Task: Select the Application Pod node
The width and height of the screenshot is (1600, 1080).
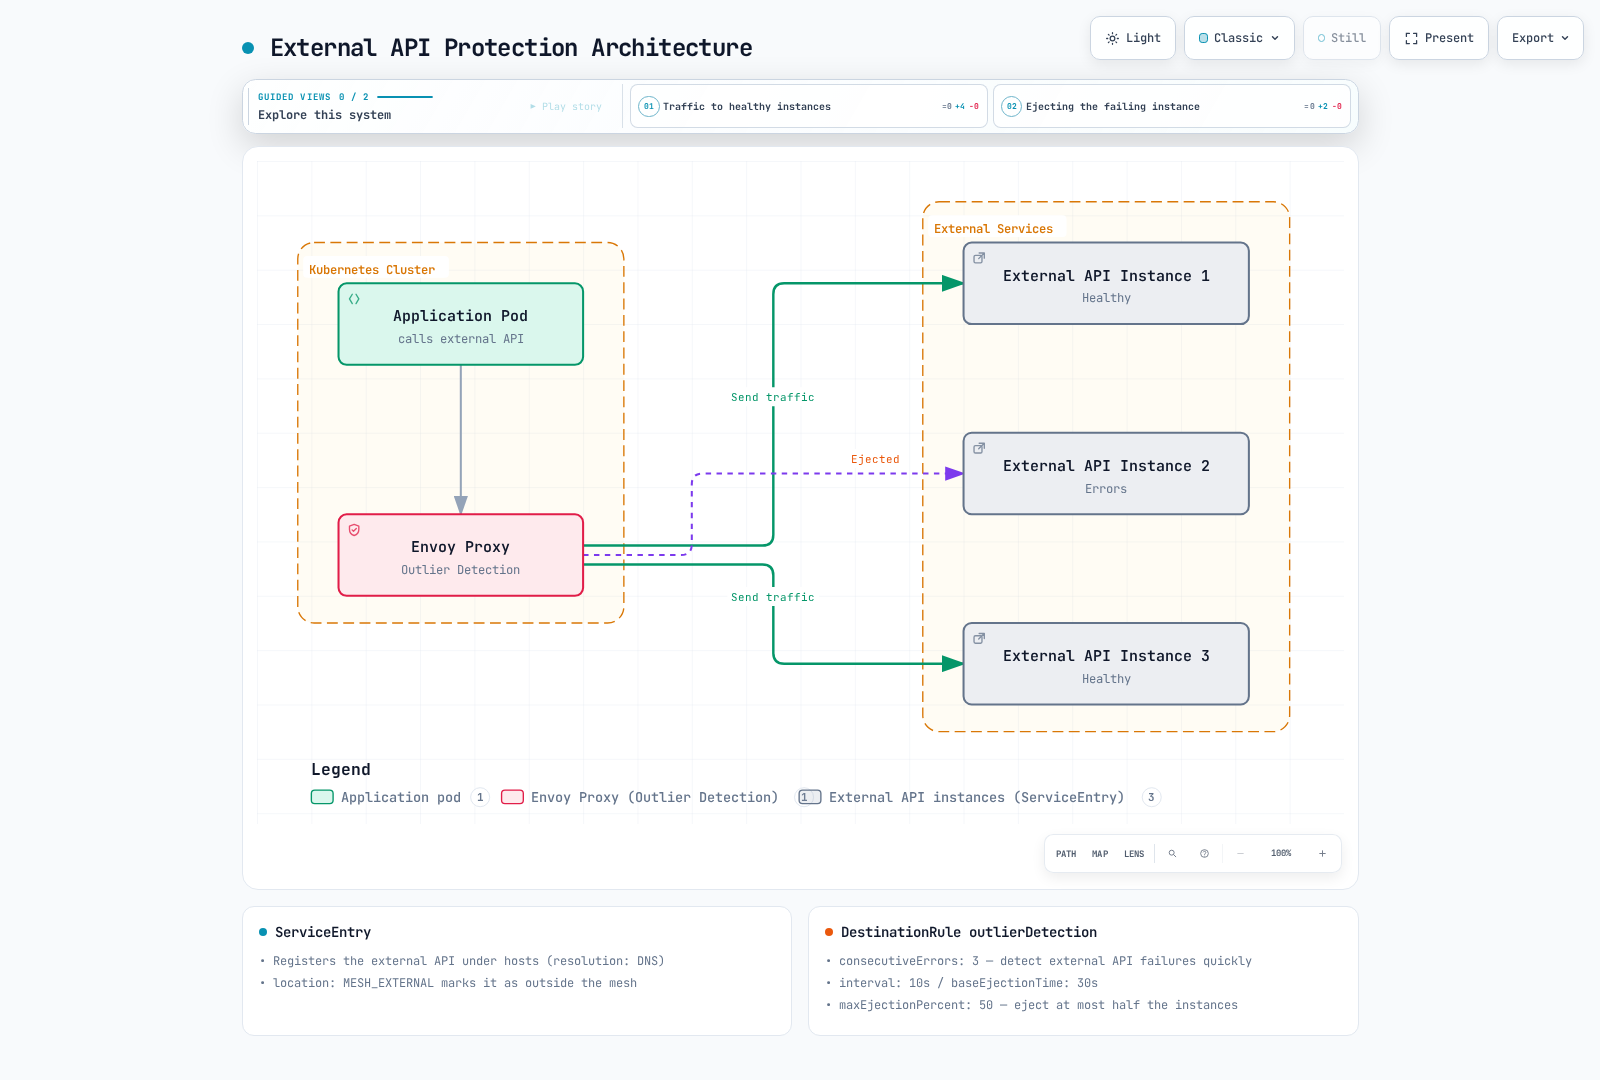Action: point(461,324)
